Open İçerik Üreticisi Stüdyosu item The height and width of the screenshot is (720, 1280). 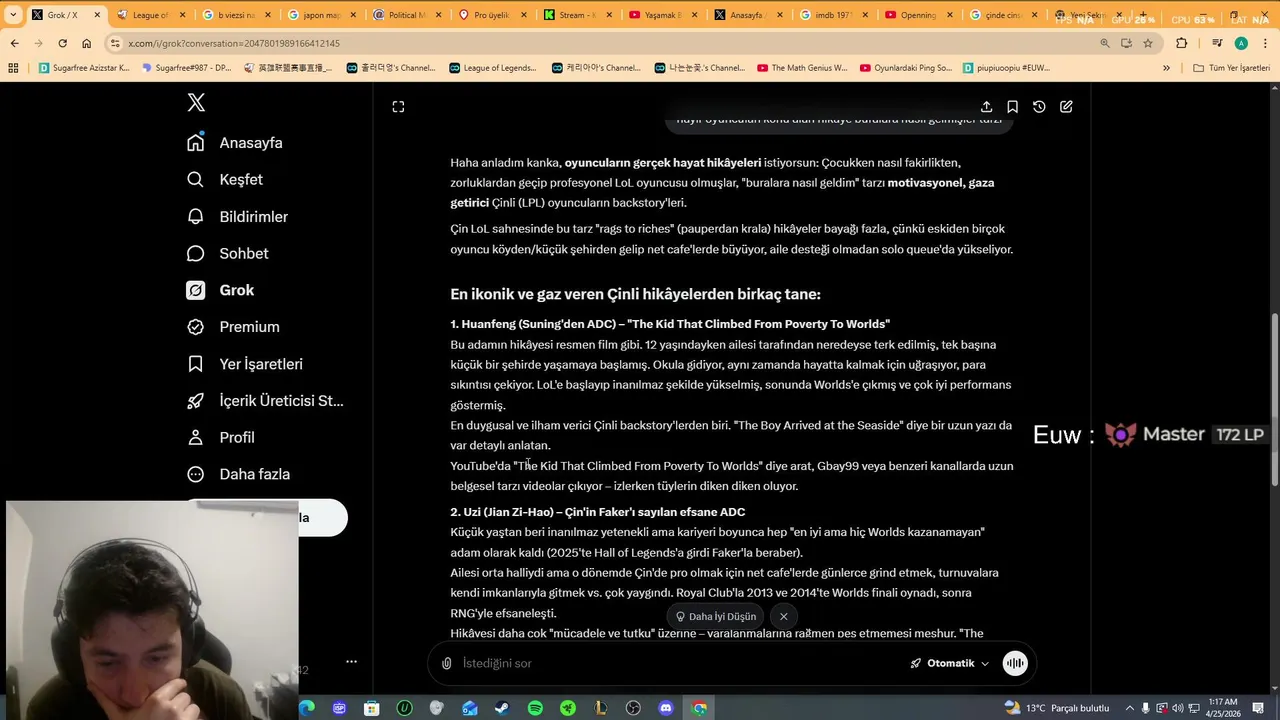[265, 401]
